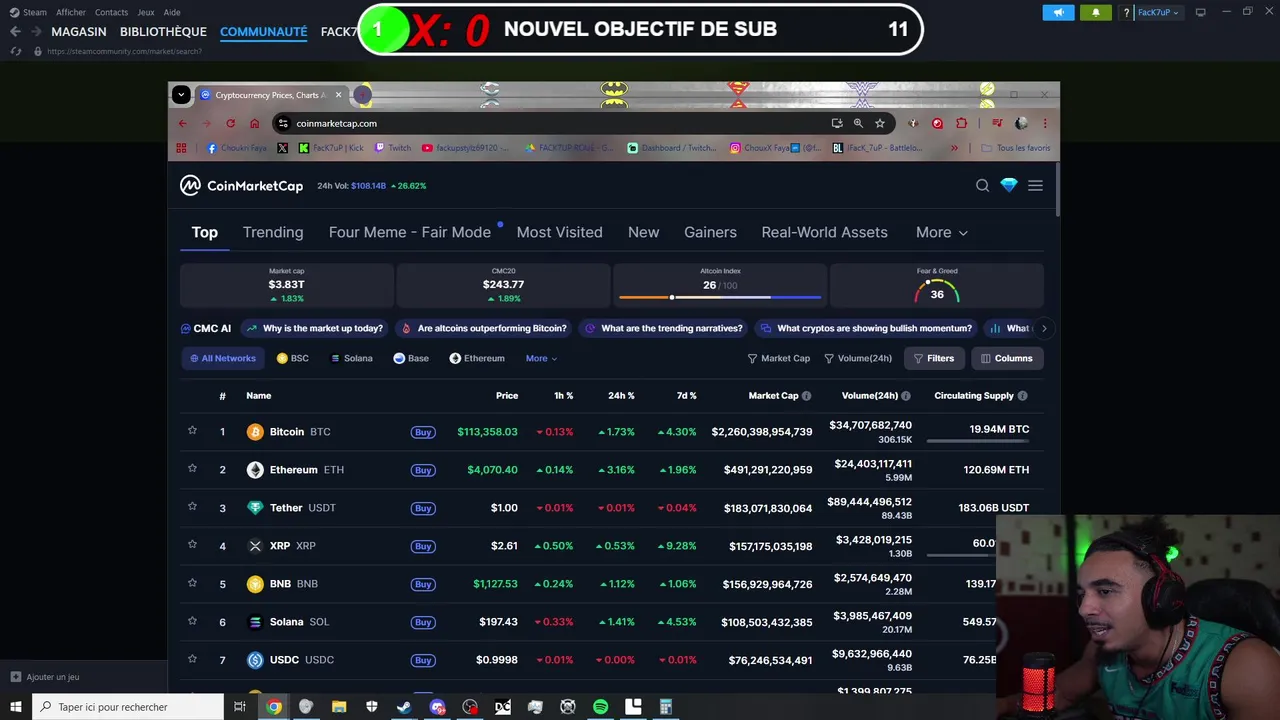Expand the More networks dropdown

[541, 358]
